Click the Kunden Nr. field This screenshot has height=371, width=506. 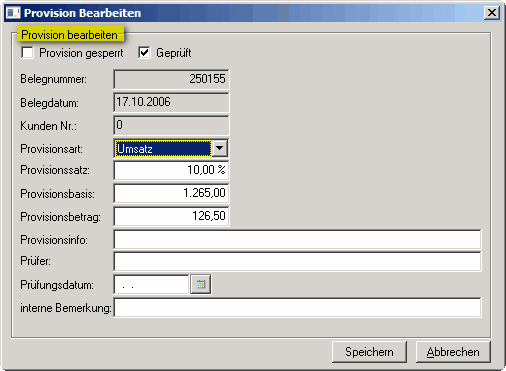171,125
